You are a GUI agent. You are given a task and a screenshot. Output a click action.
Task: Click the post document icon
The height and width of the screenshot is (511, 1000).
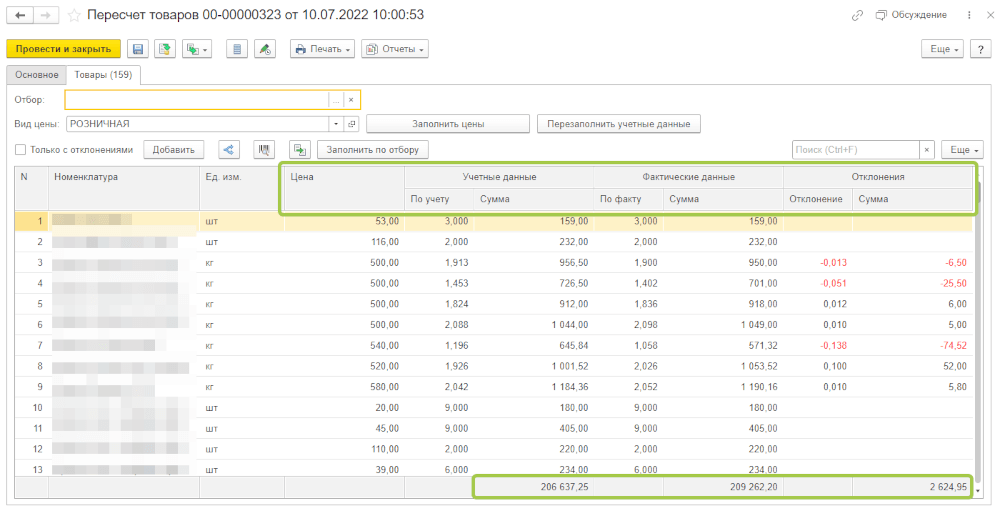pyautogui.click(x=164, y=49)
